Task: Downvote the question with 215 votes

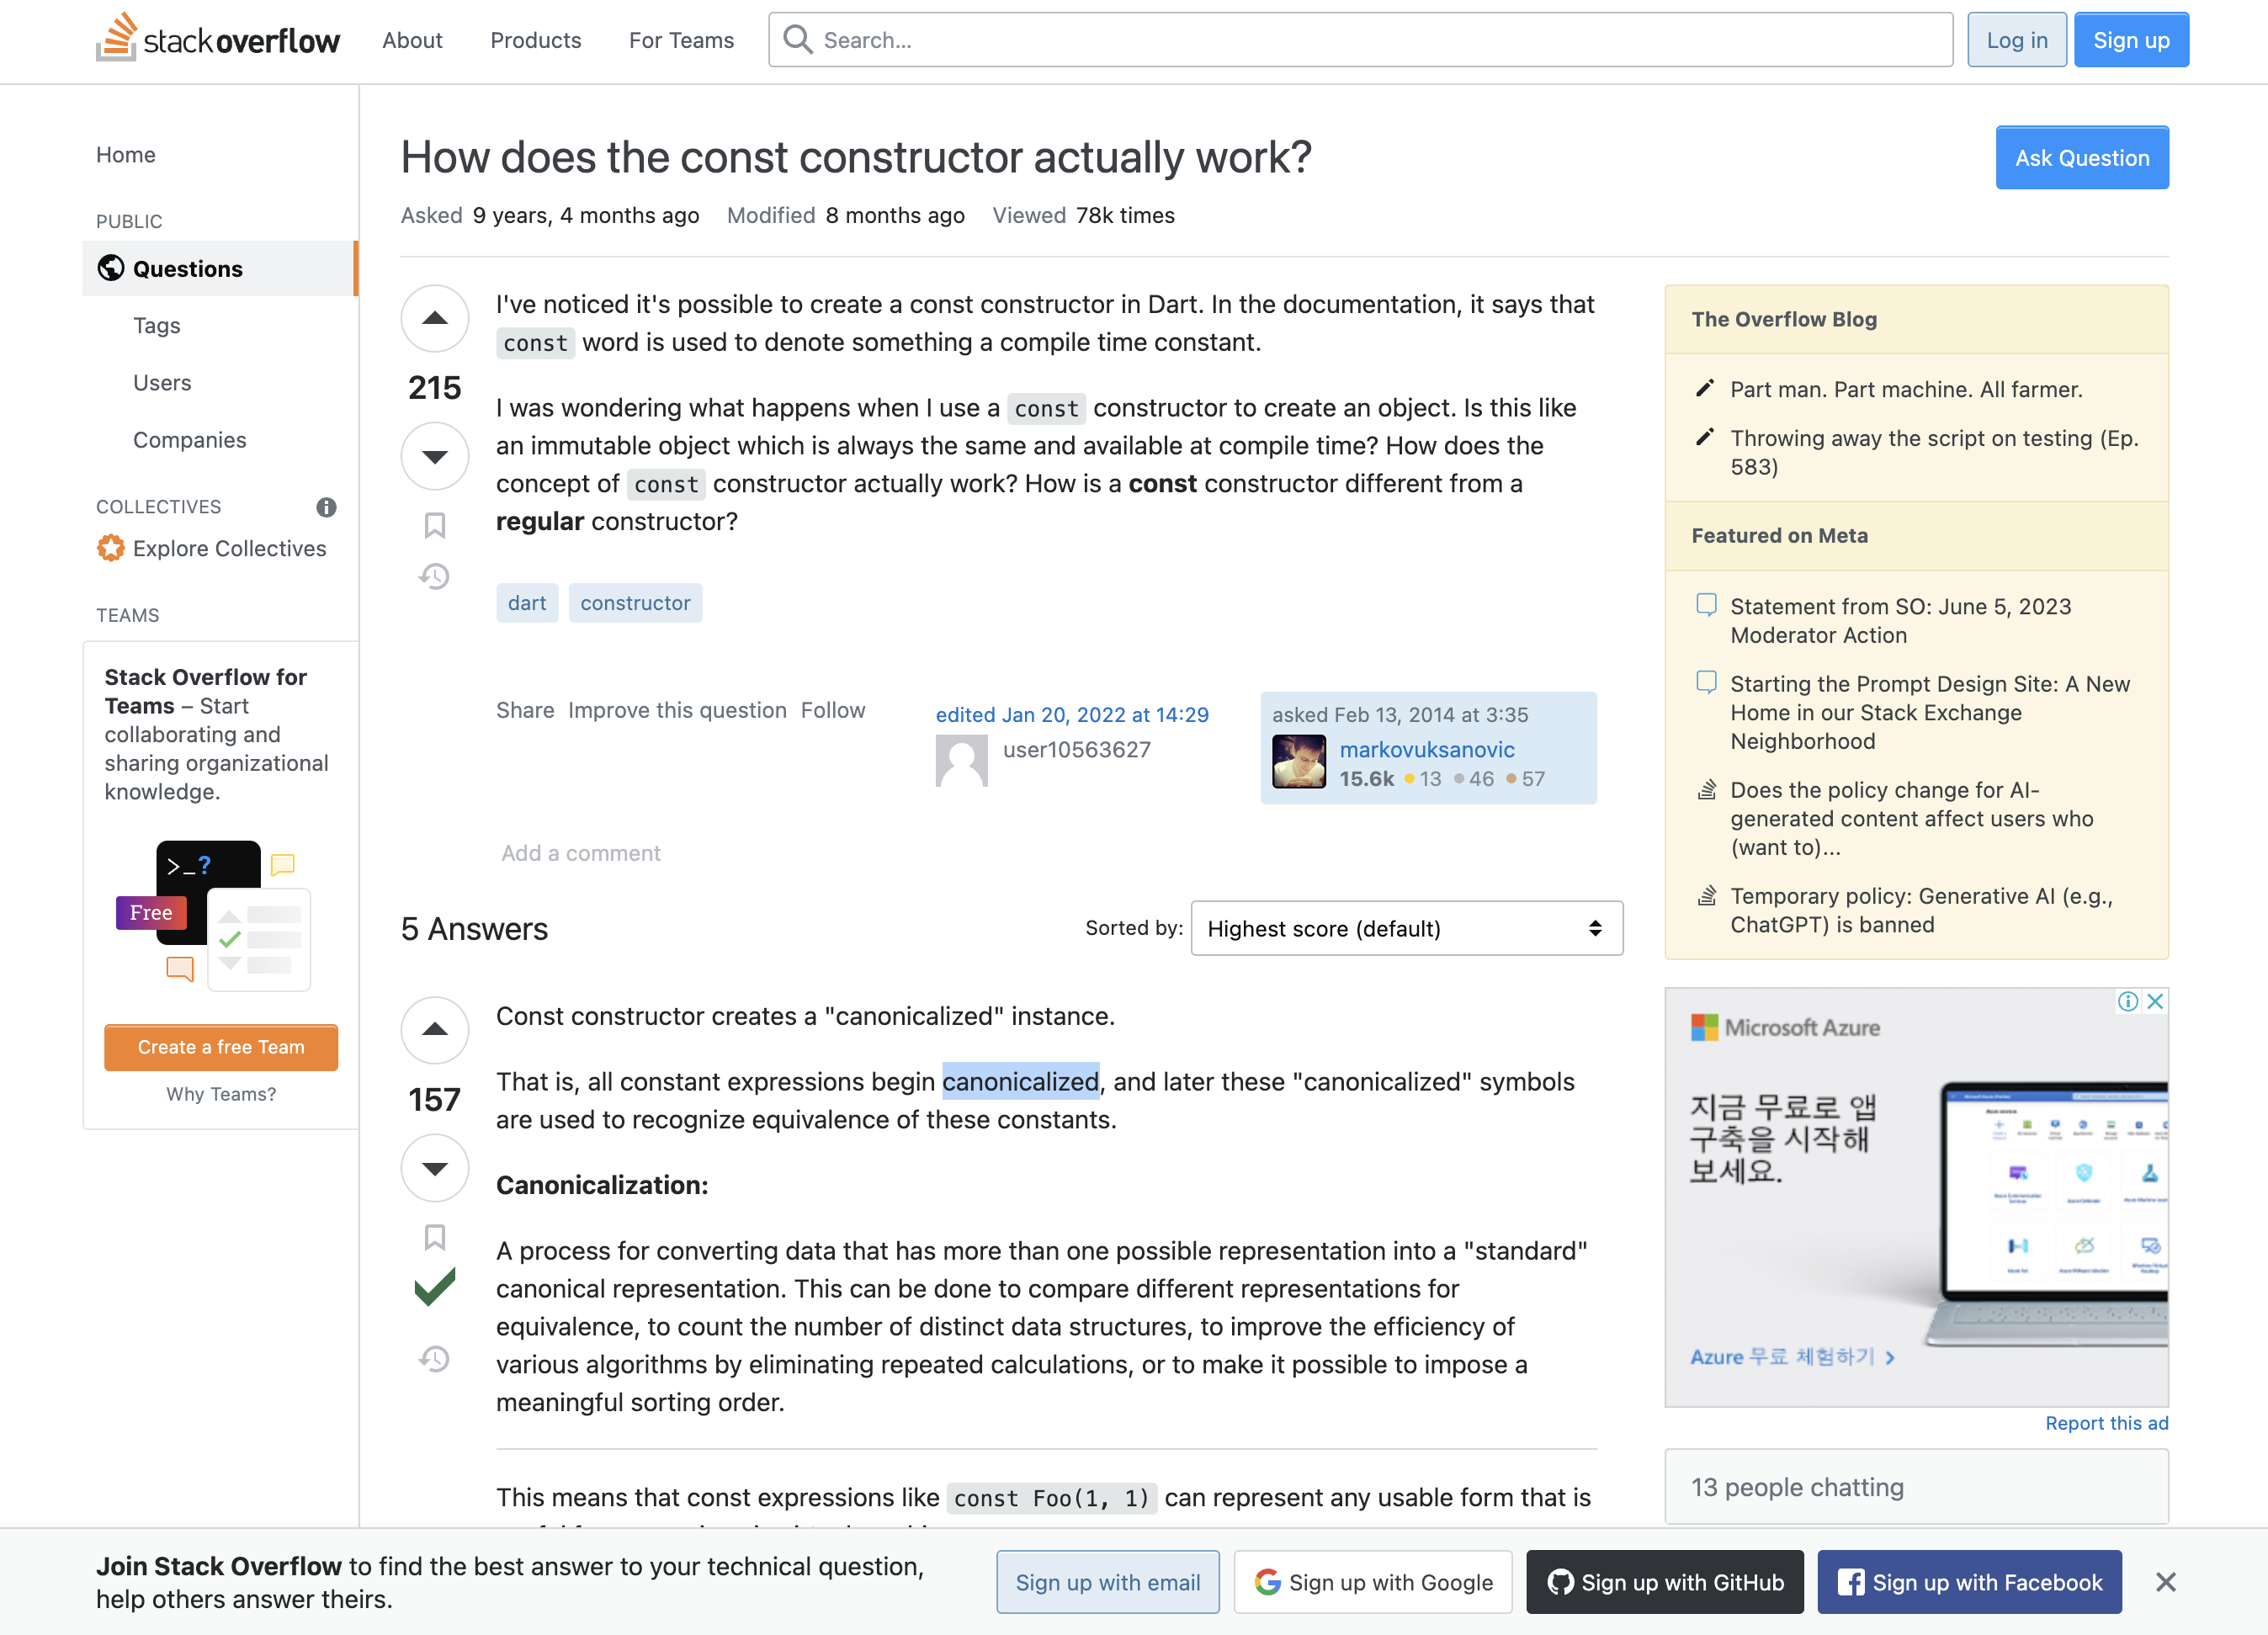Action: 435,456
